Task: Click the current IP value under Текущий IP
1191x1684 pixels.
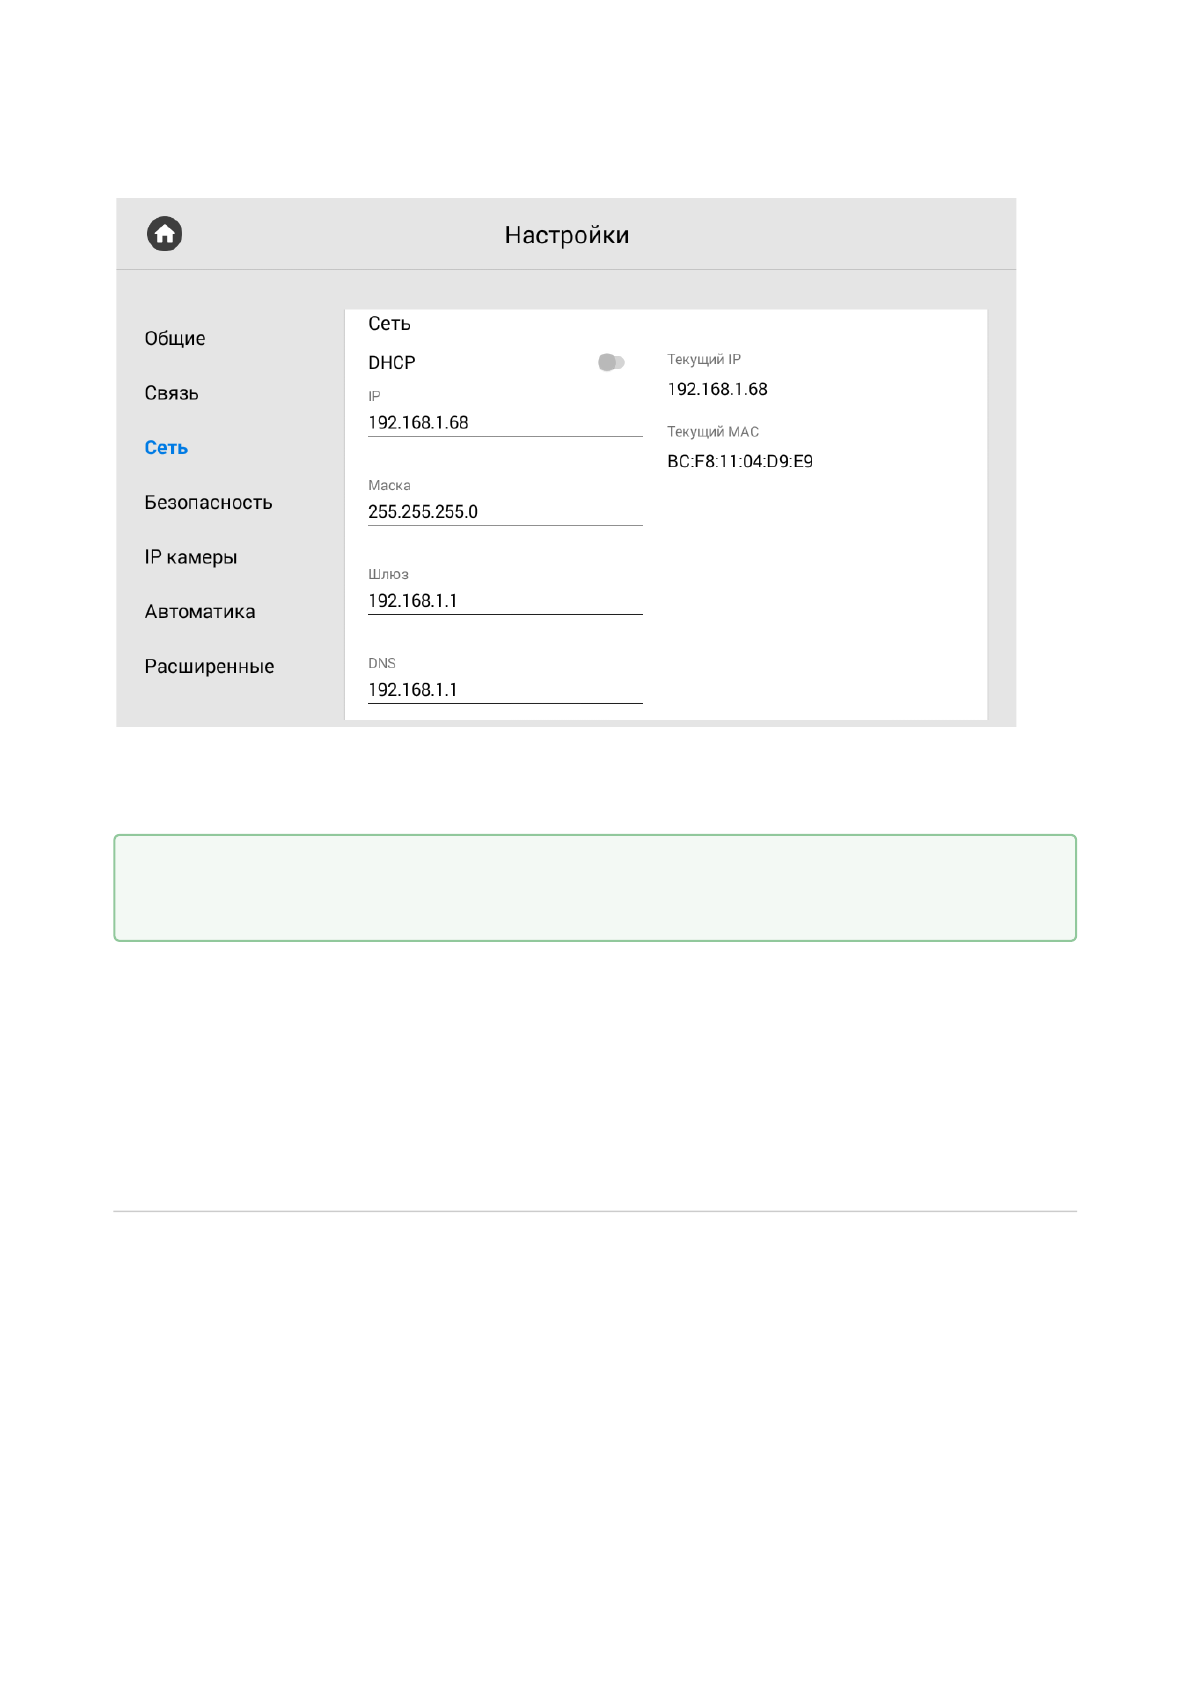Action: pos(717,390)
